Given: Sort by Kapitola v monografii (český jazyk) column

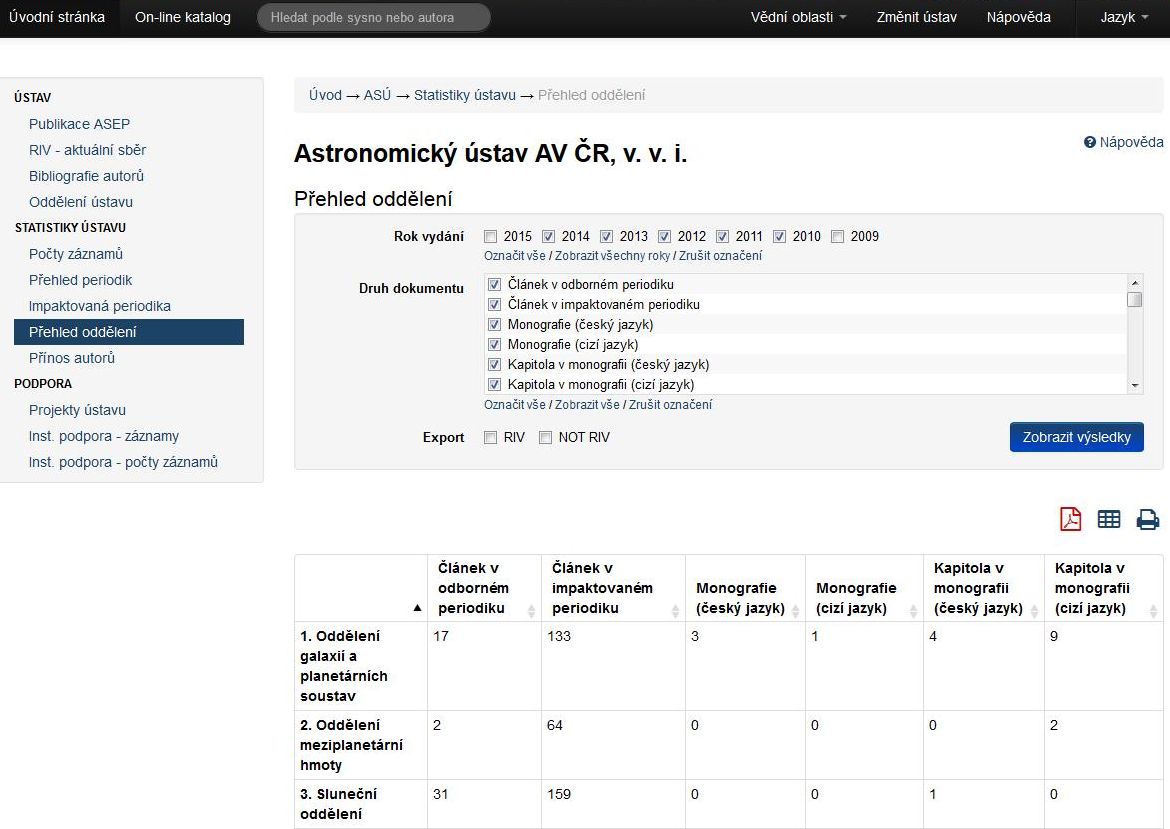Looking at the screenshot, I should coord(1034,611).
